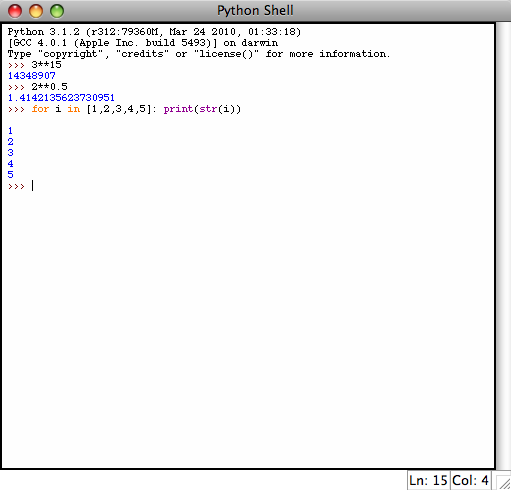Click the output 14348907
This screenshot has width=511, height=490.
tap(32, 76)
